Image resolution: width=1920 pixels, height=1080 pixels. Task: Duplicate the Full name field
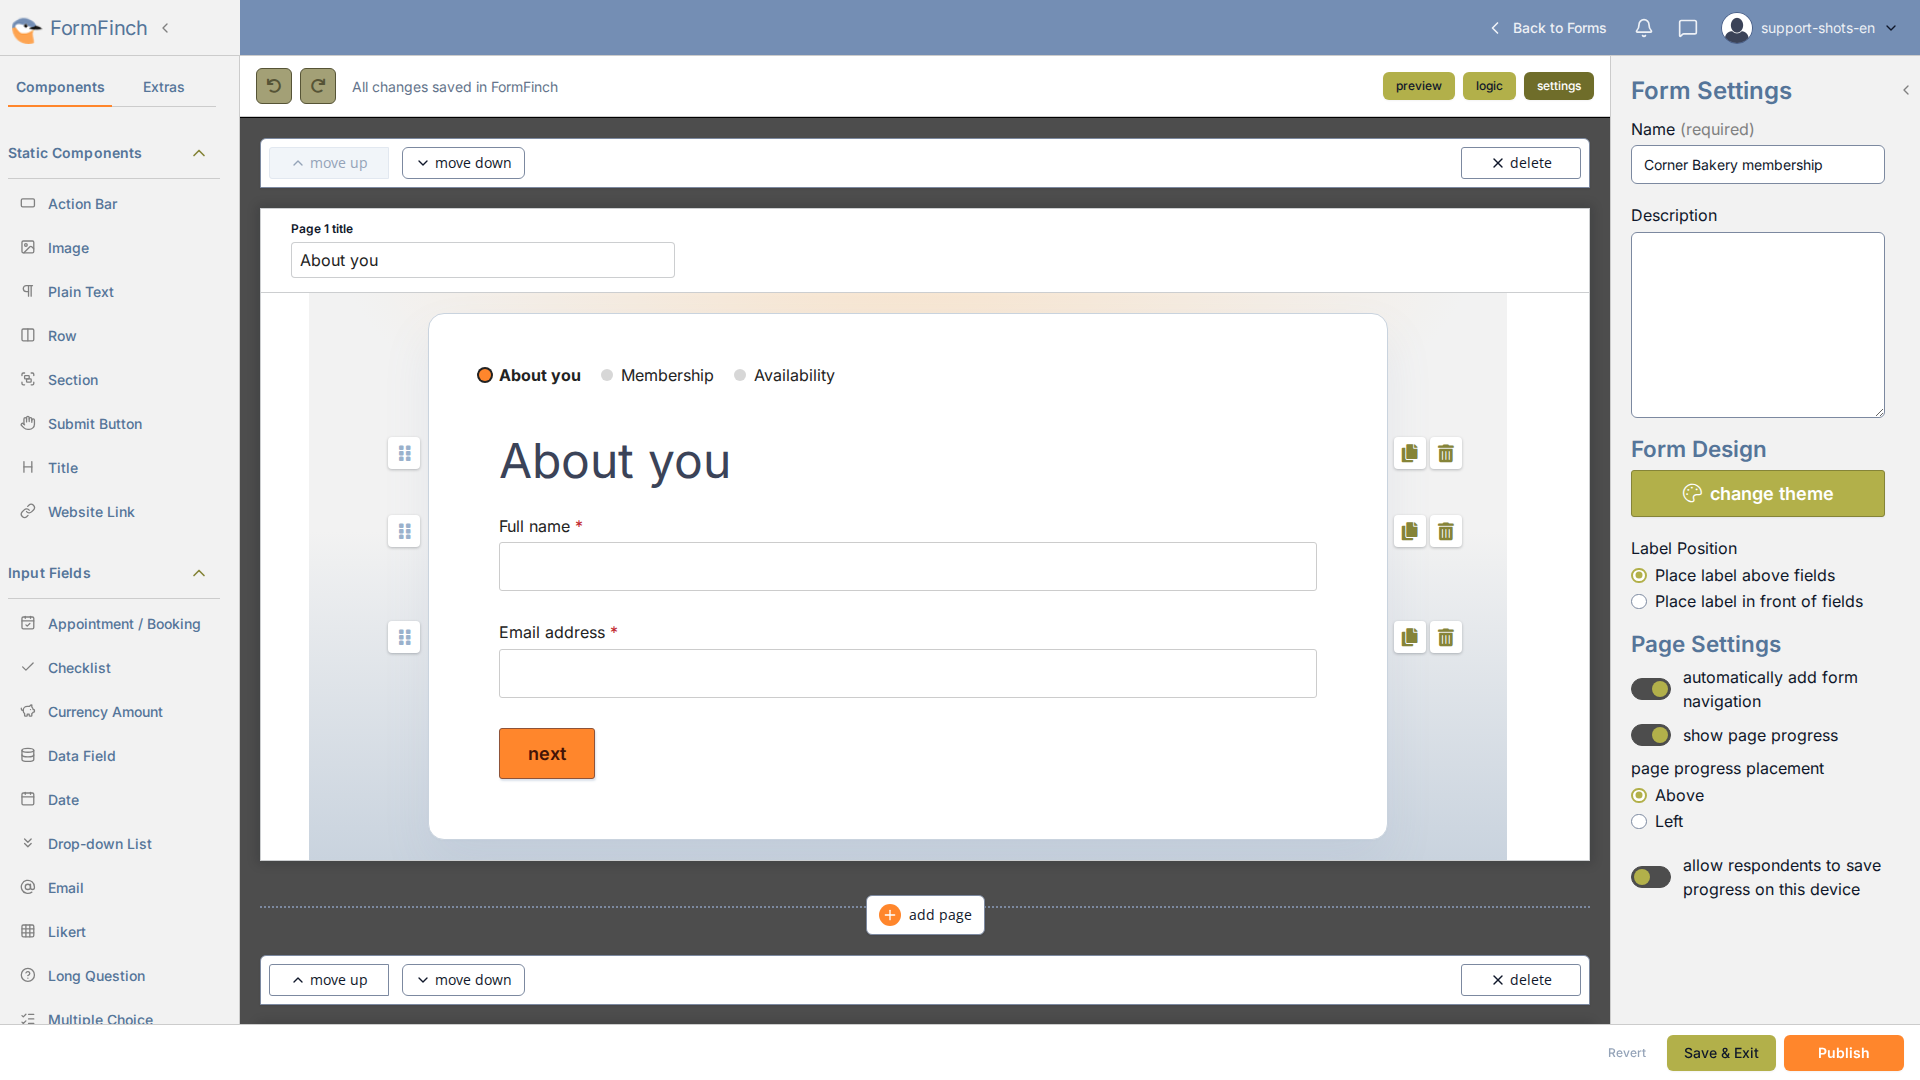coord(1410,531)
